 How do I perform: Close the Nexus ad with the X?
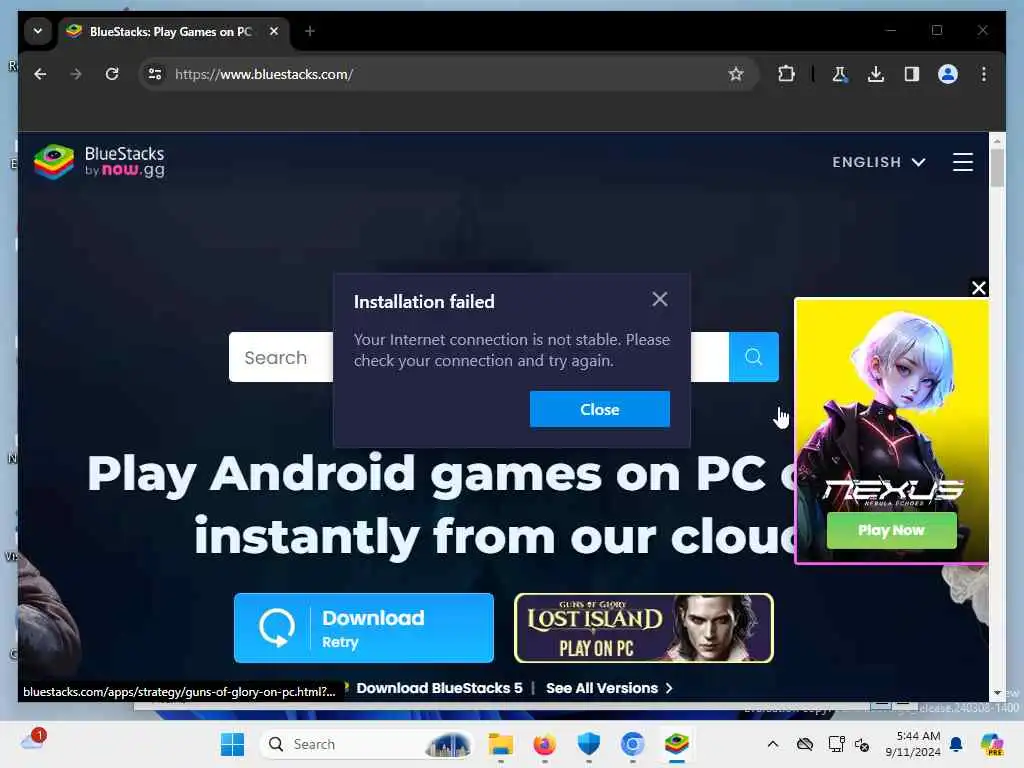click(978, 288)
